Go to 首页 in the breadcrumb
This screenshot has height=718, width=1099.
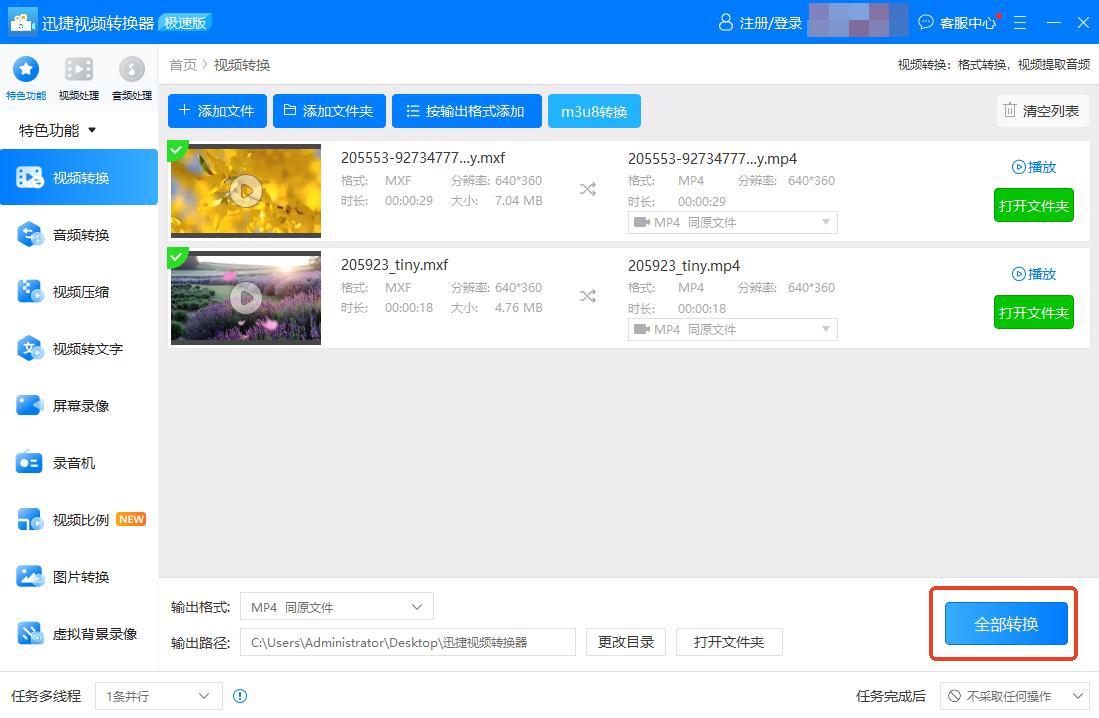[x=182, y=65]
